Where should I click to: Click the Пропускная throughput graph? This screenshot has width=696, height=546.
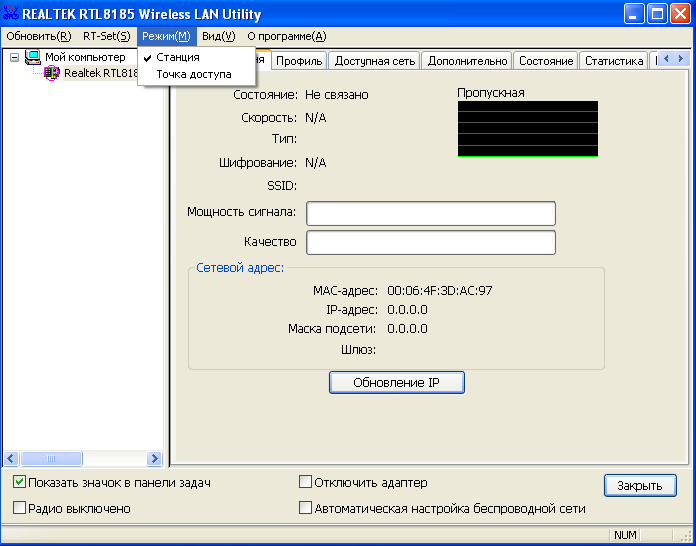(x=528, y=129)
